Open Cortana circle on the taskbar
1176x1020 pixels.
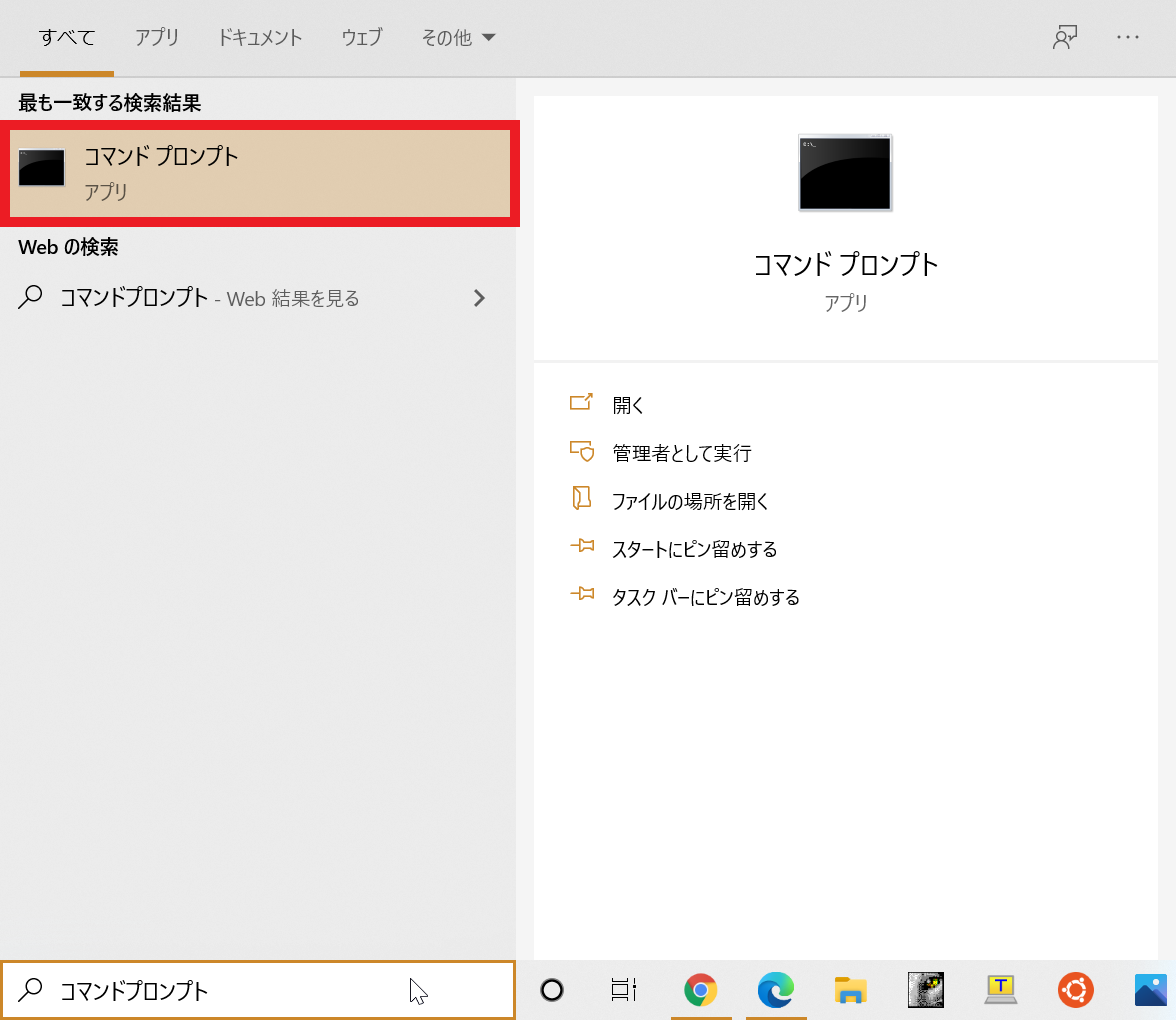tap(552, 990)
